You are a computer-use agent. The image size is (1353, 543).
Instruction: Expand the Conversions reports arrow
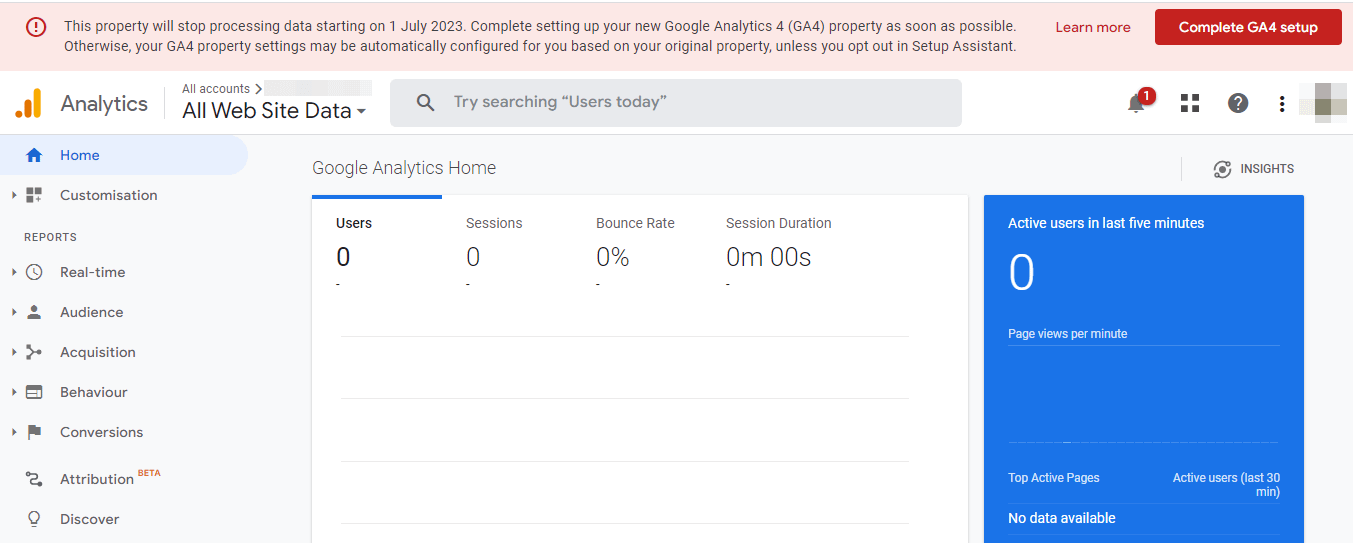click(x=14, y=432)
